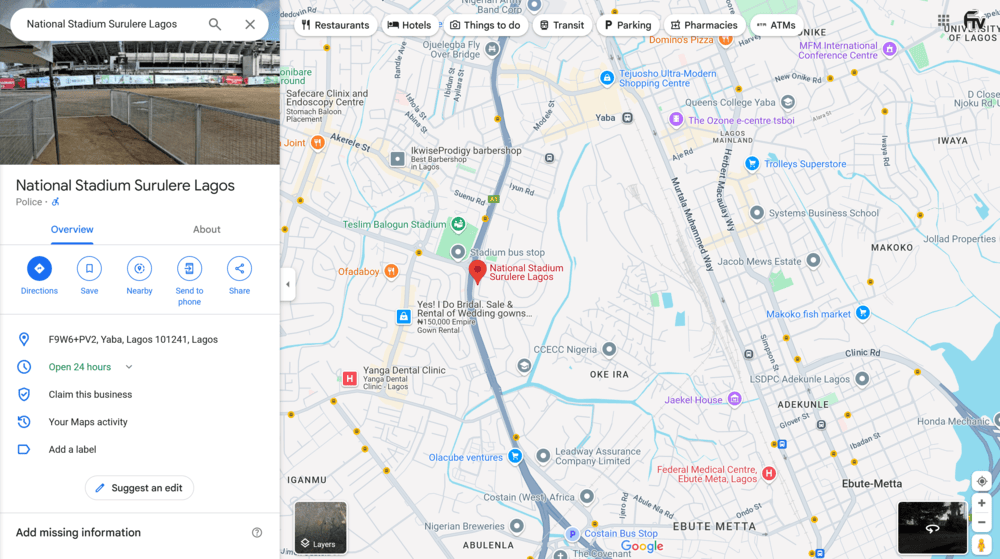
Task: Select the Transit chip
Action: (x=562, y=25)
